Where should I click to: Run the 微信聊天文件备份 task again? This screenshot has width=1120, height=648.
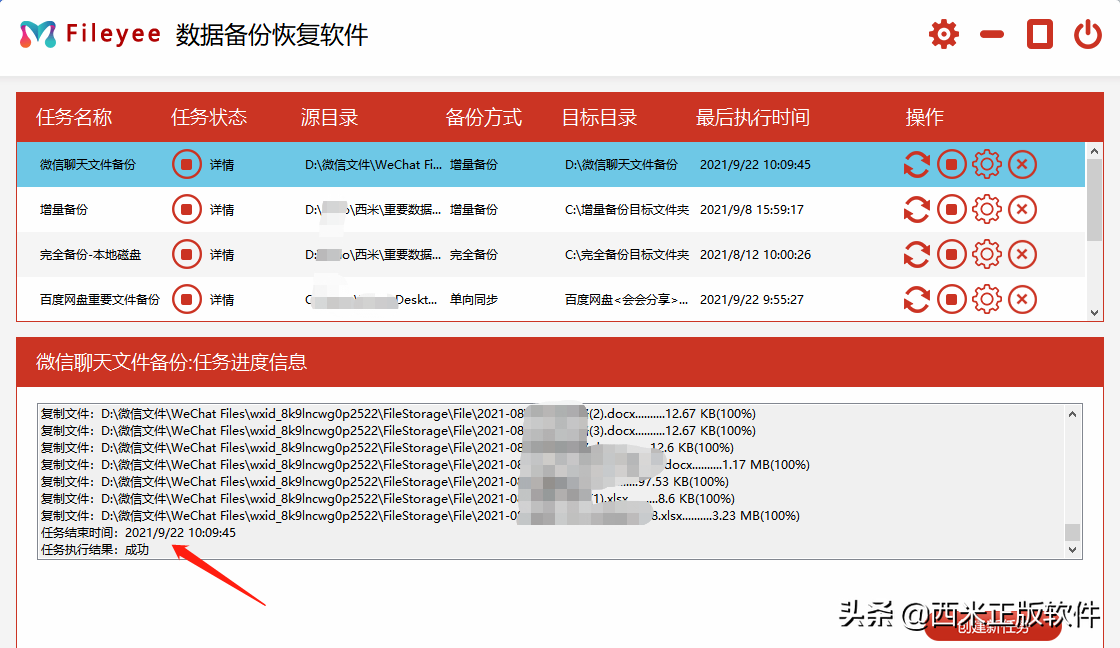[x=917, y=164]
